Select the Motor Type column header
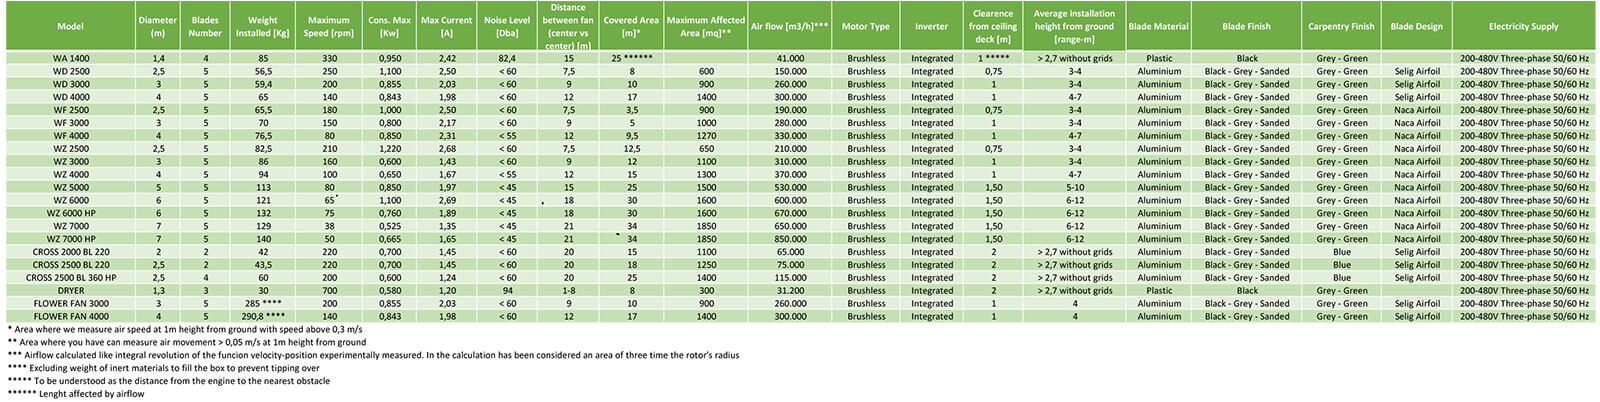This screenshot has width=1600, height=402. 866,27
